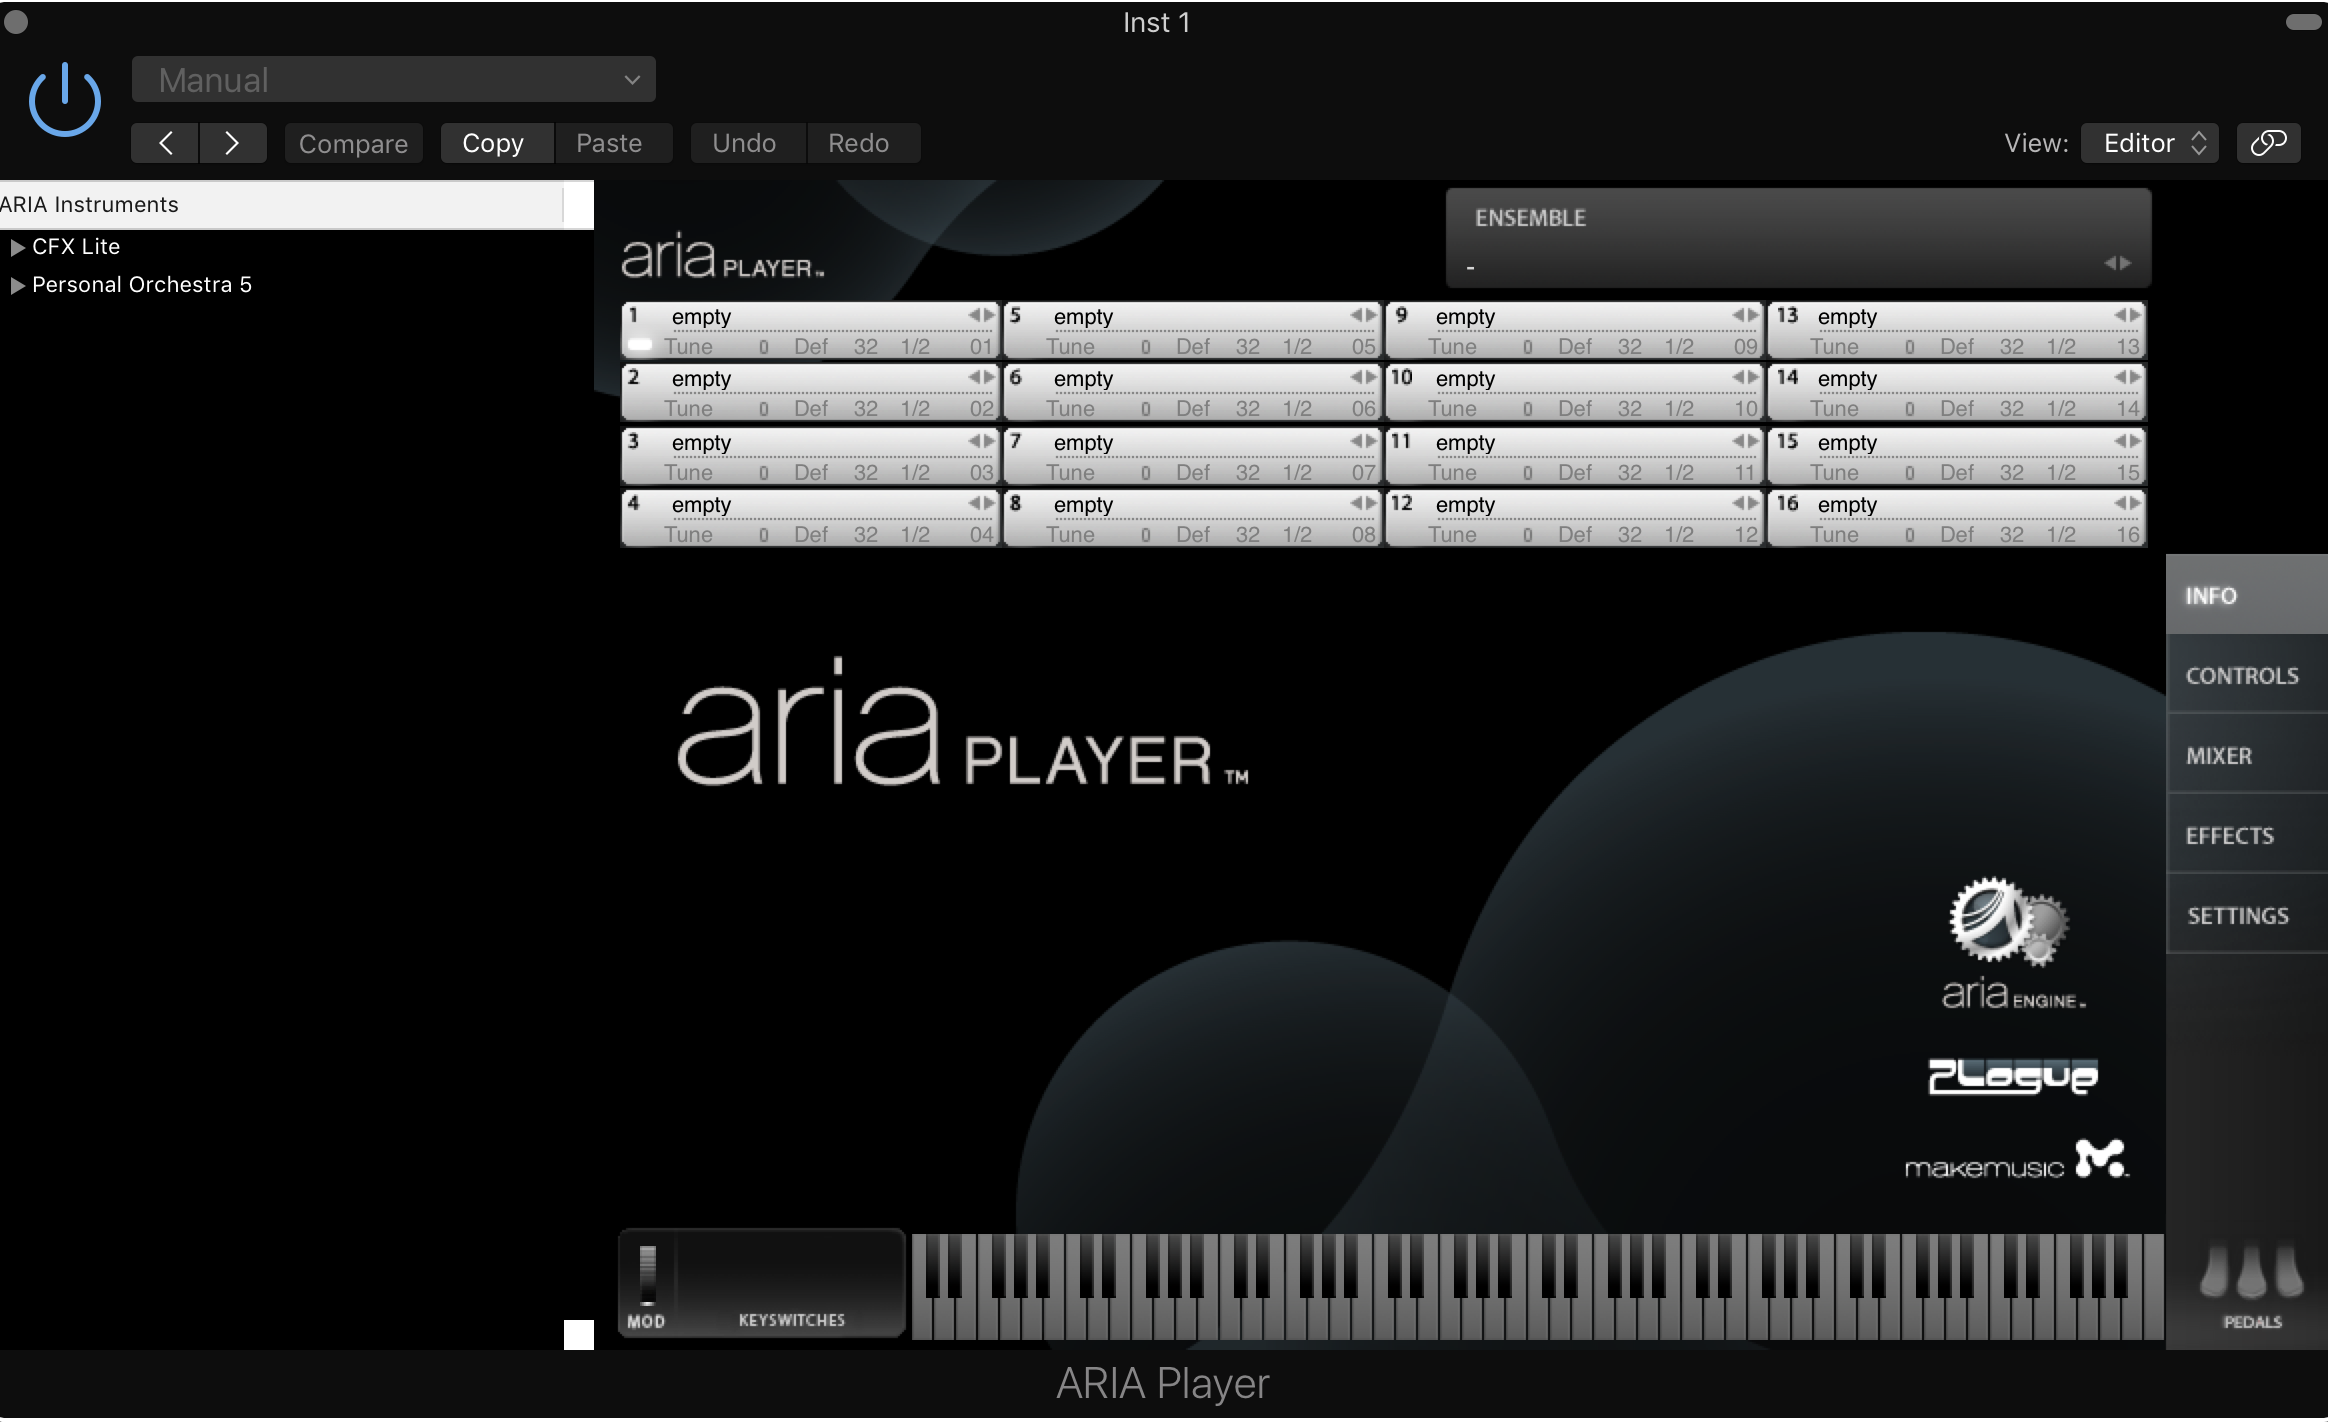Click the MakeMusic logo
2328x1422 pixels.
[2016, 1162]
